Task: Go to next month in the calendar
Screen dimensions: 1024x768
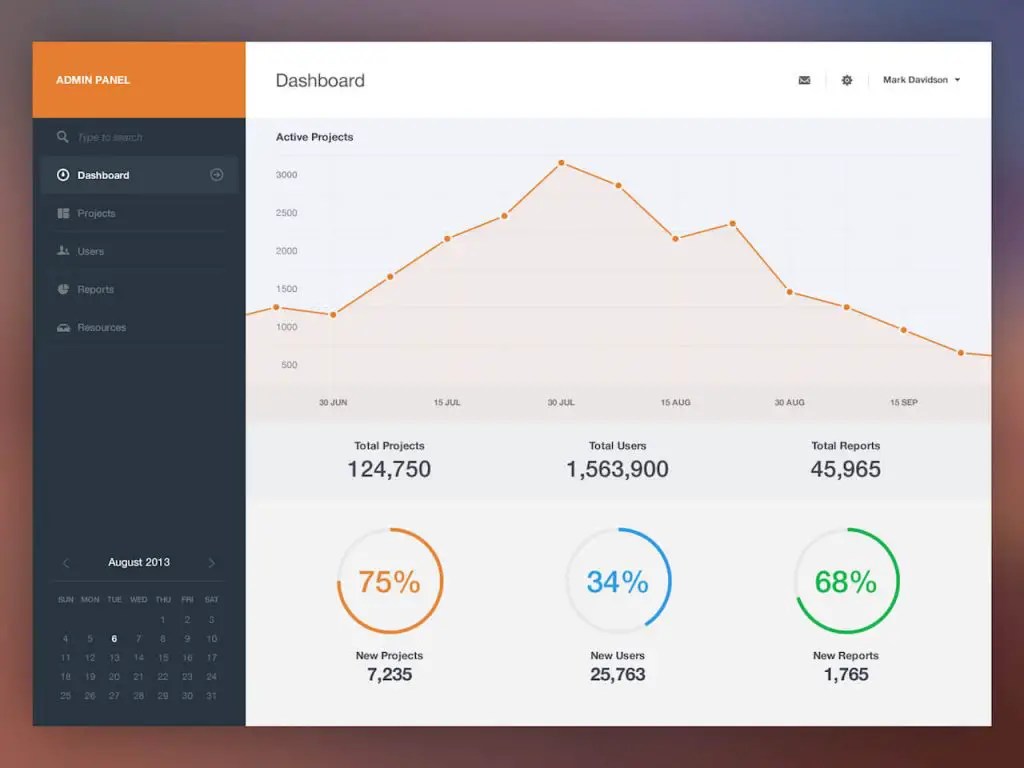Action: coord(211,563)
